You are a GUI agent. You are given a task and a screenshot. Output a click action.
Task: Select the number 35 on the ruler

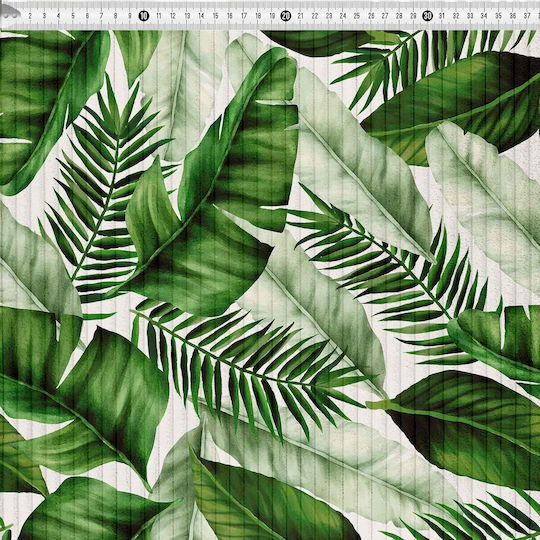498,16
